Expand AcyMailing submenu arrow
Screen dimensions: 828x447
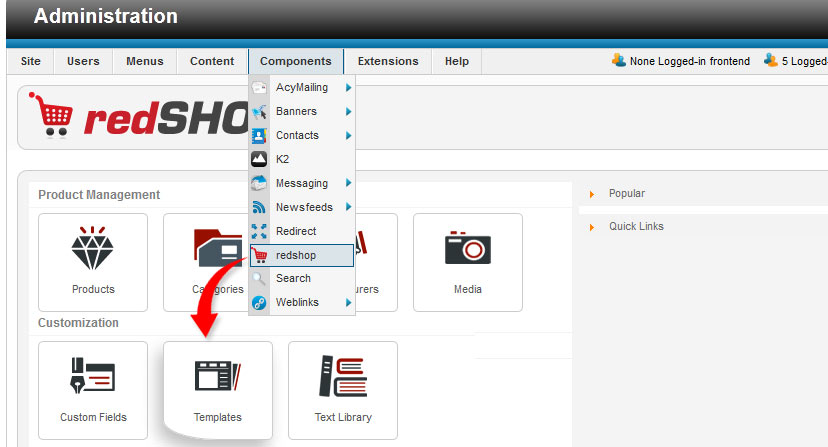(349, 88)
